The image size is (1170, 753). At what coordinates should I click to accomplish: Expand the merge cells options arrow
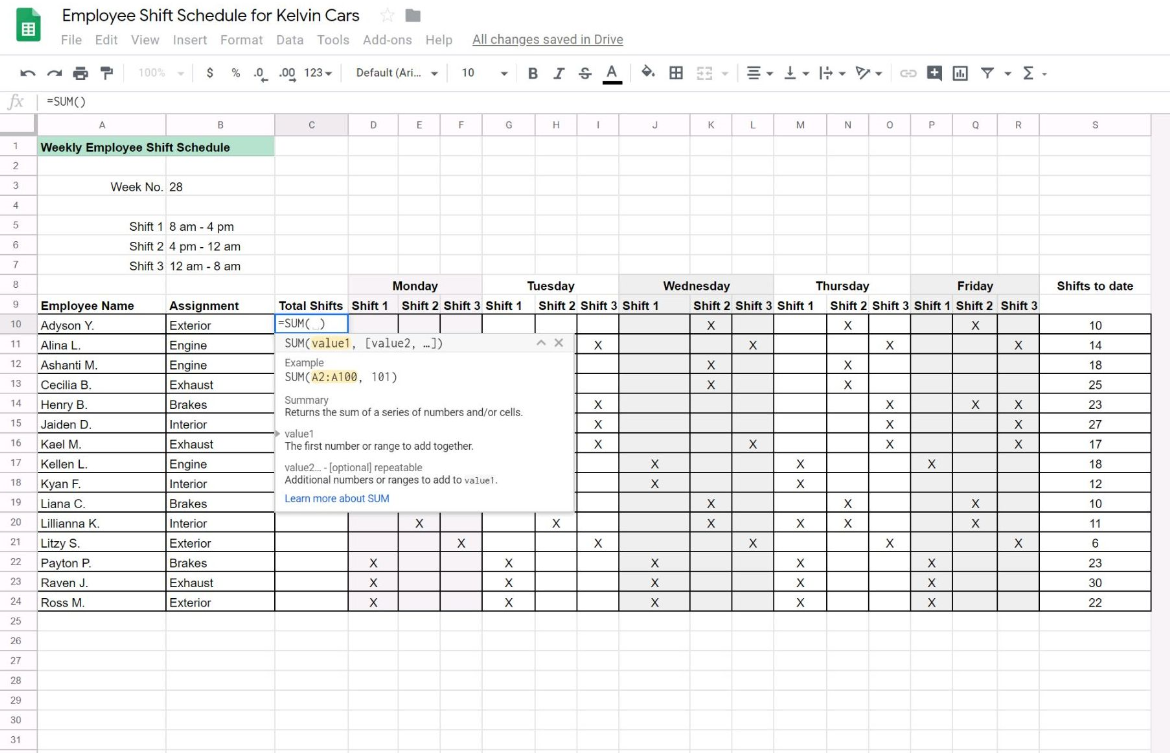pos(725,74)
